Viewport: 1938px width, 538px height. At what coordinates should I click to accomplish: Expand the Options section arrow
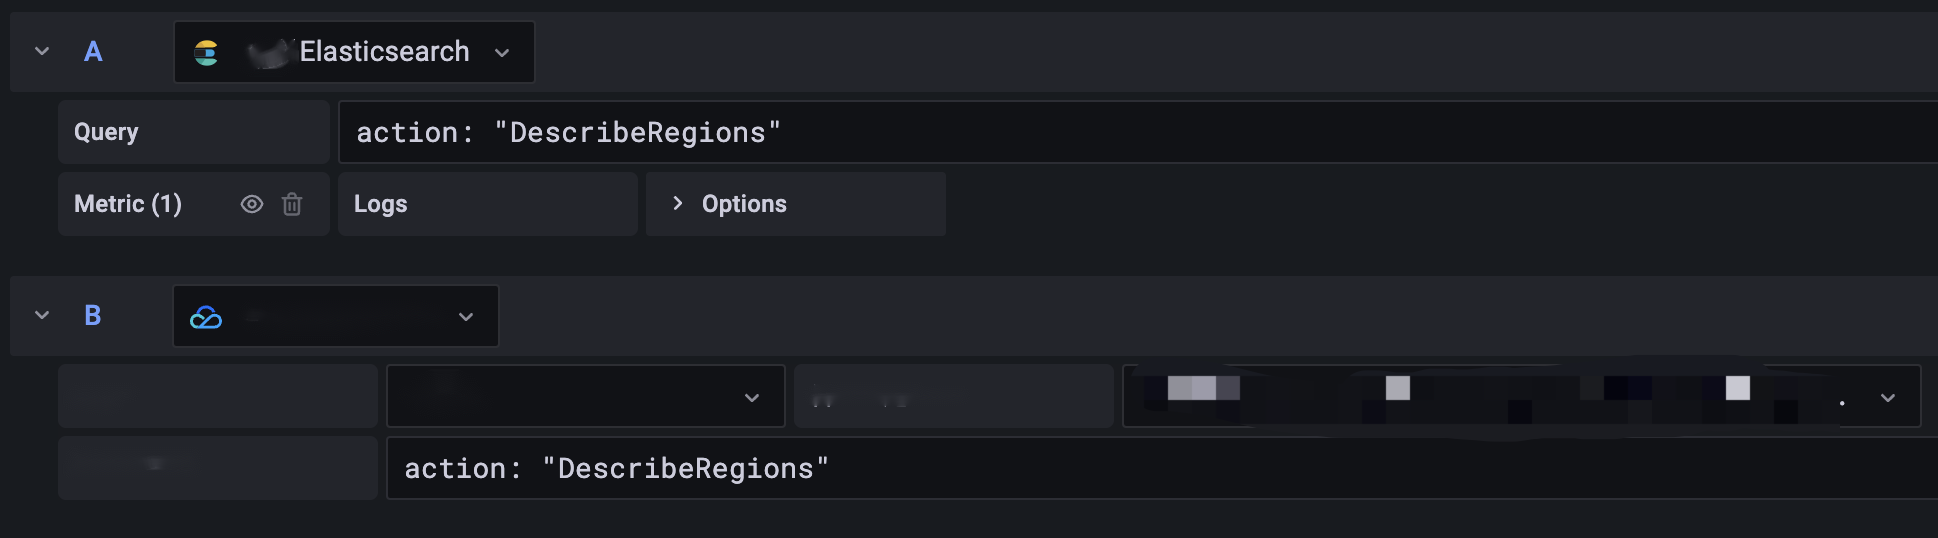click(678, 203)
